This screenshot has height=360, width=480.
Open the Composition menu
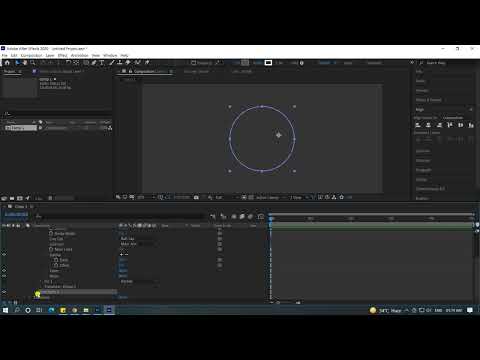31,55
